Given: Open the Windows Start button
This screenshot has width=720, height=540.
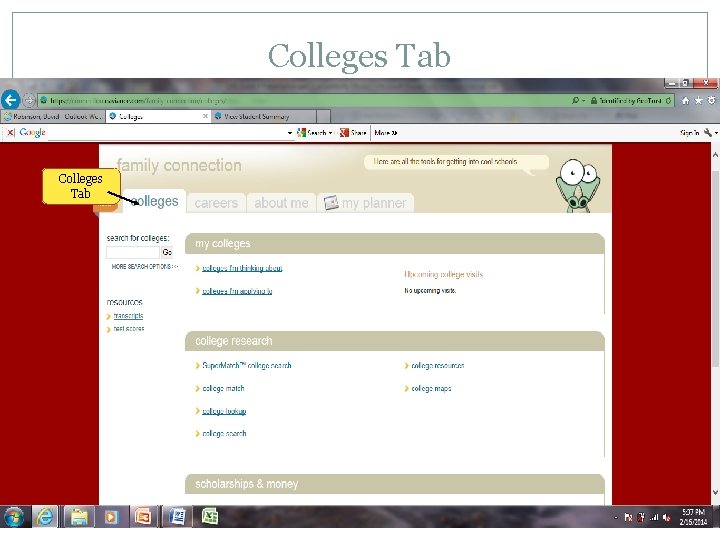Looking at the screenshot, I should [x=14, y=517].
